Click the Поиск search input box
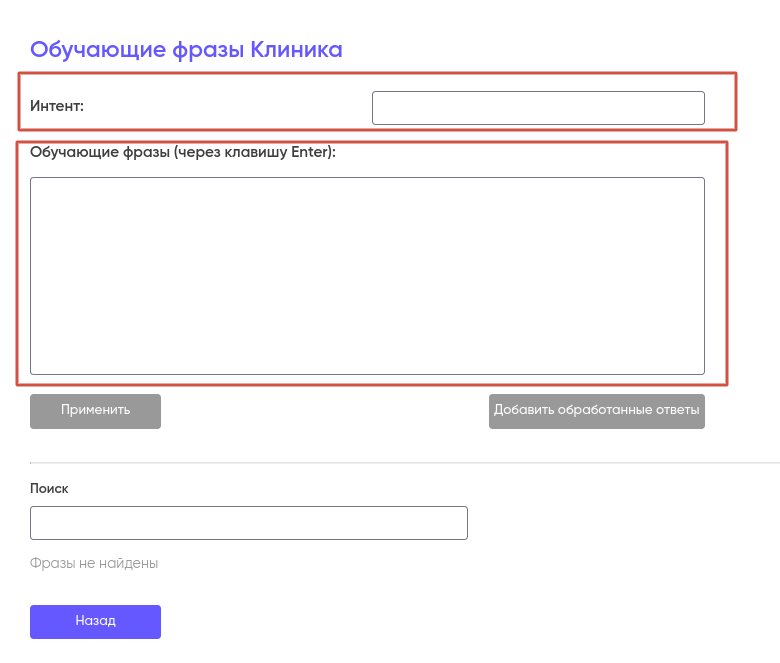 point(249,523)
